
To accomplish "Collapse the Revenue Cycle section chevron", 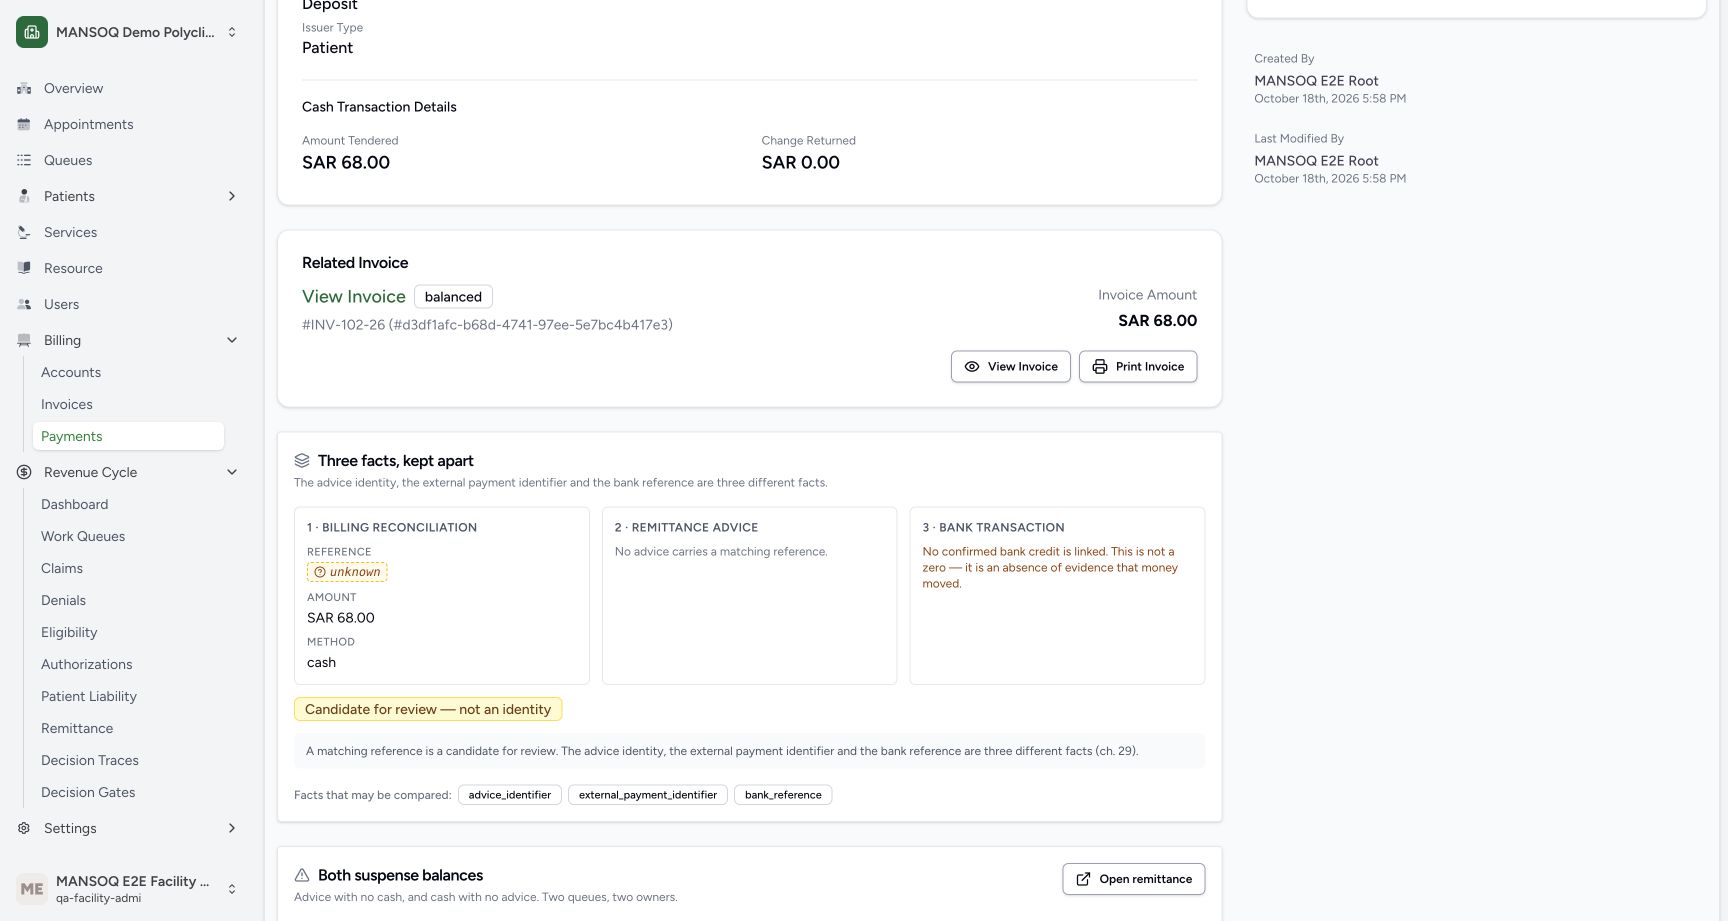I will point(232,472).
